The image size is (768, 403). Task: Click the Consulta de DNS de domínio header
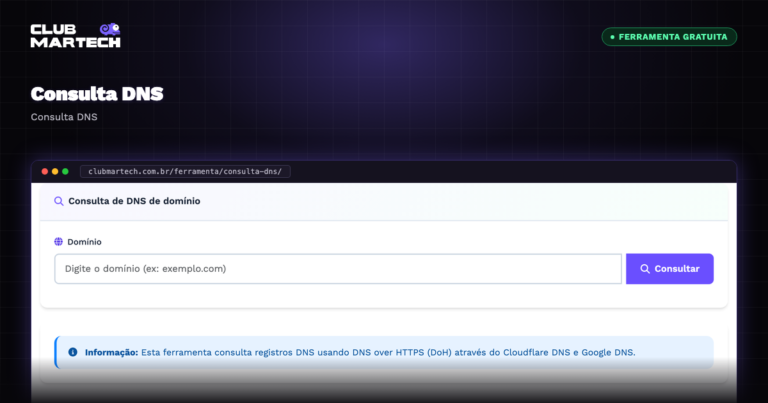134,201
